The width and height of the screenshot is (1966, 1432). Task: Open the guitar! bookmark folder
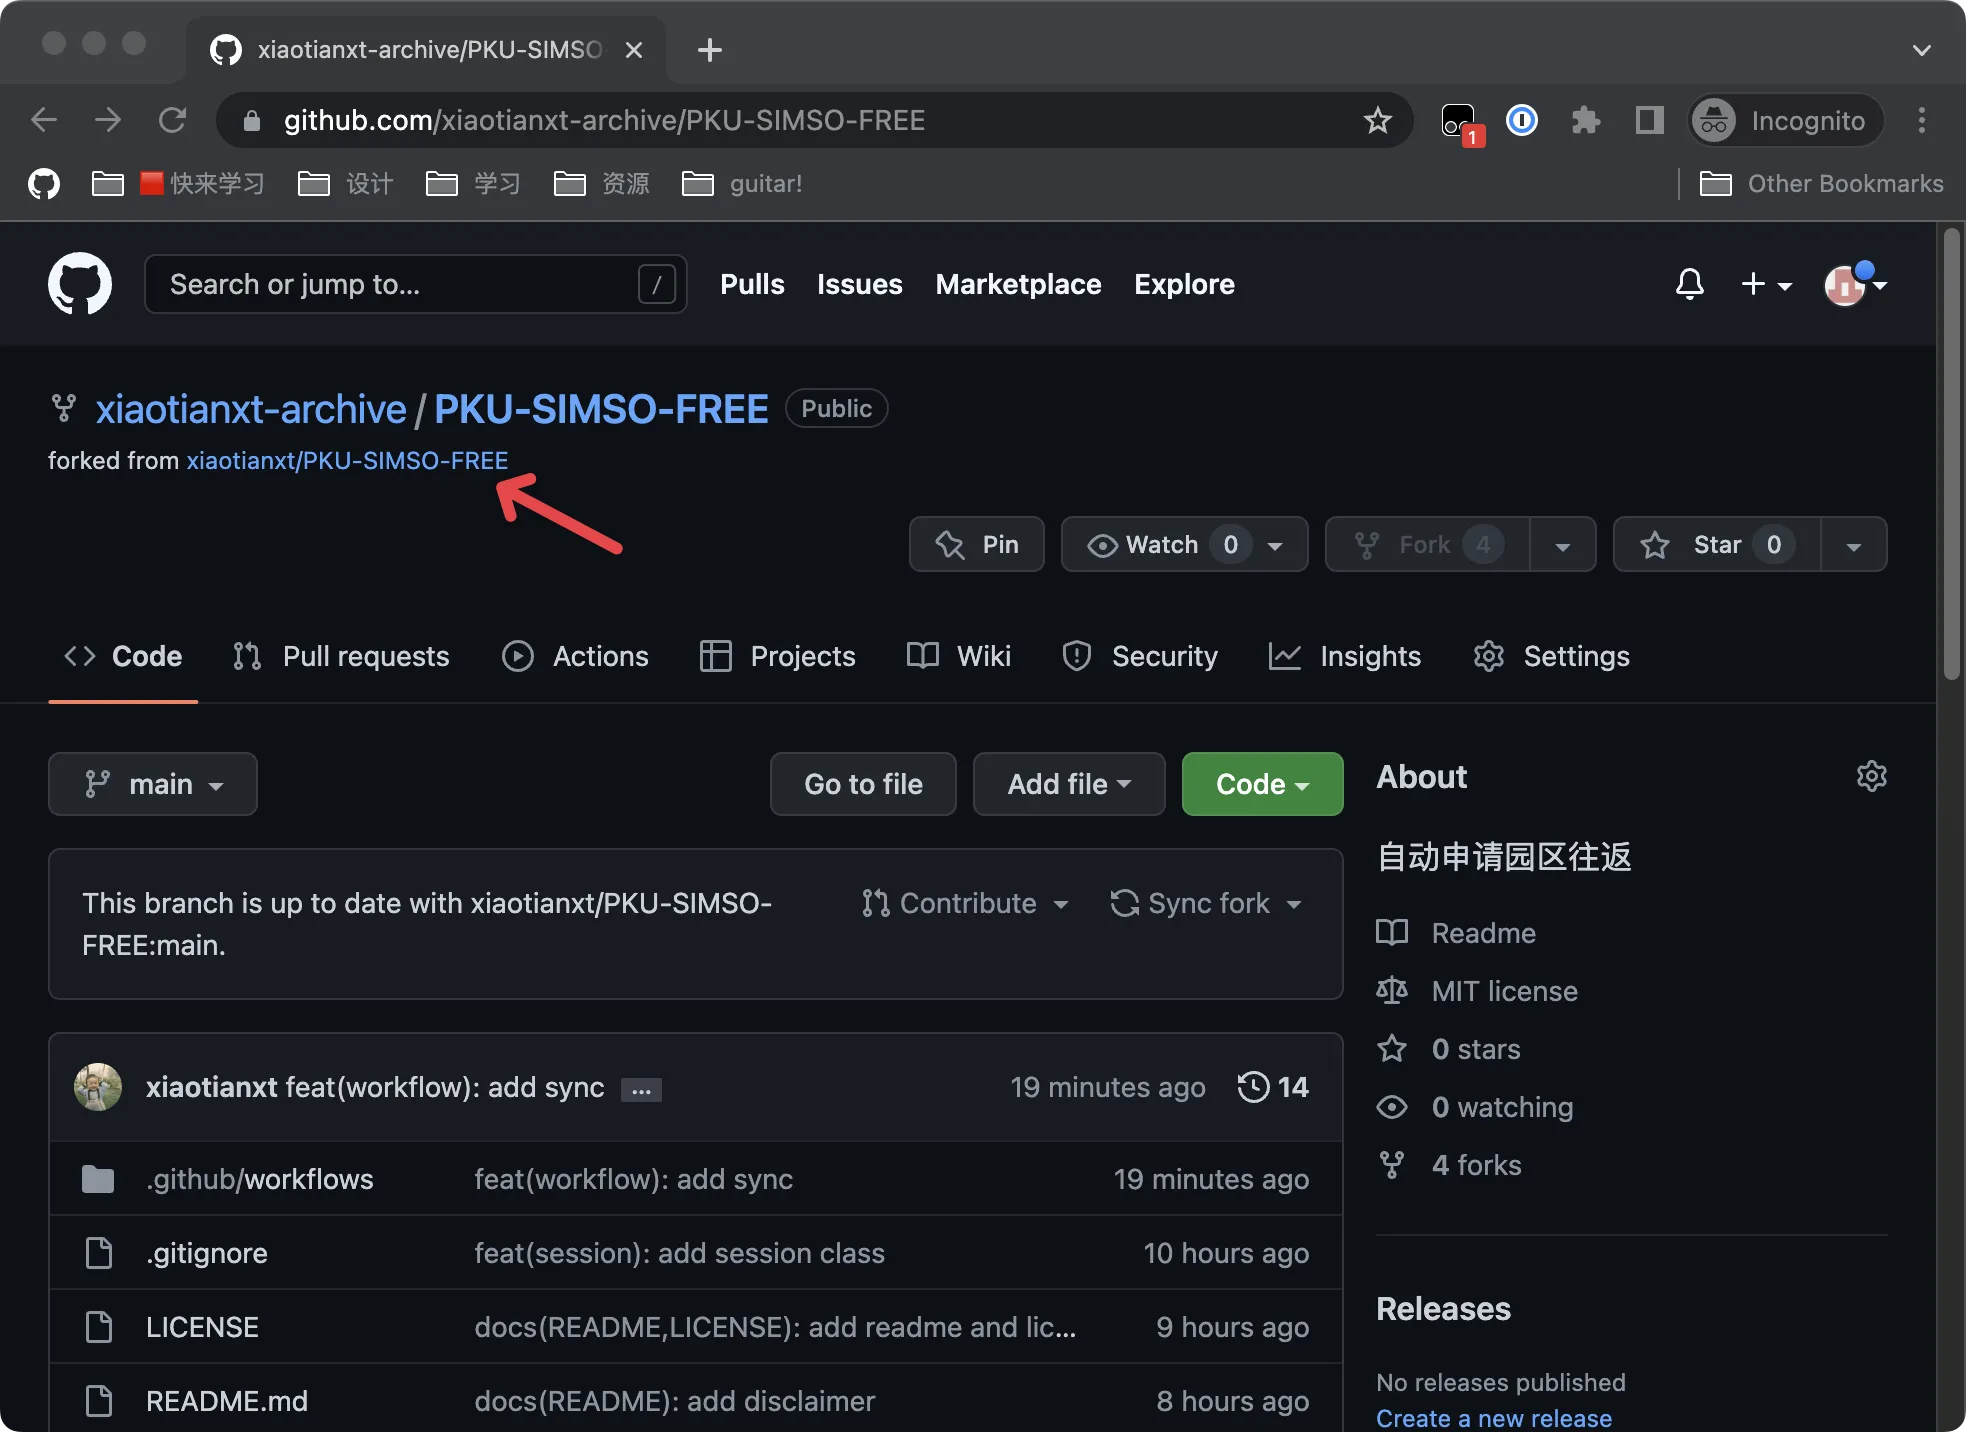(742, 184)
